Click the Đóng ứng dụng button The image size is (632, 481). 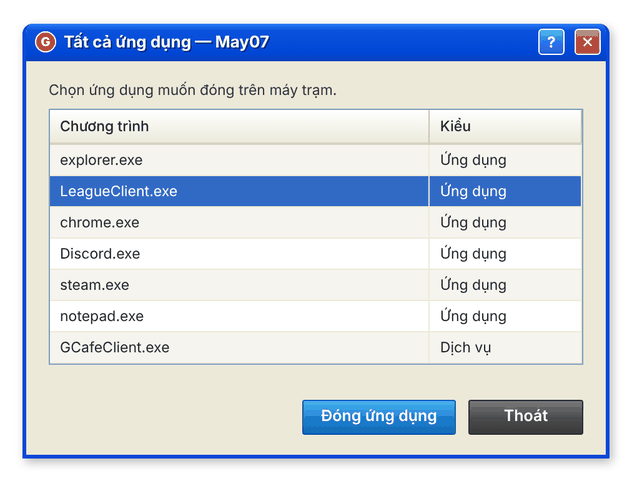point(379,417)
